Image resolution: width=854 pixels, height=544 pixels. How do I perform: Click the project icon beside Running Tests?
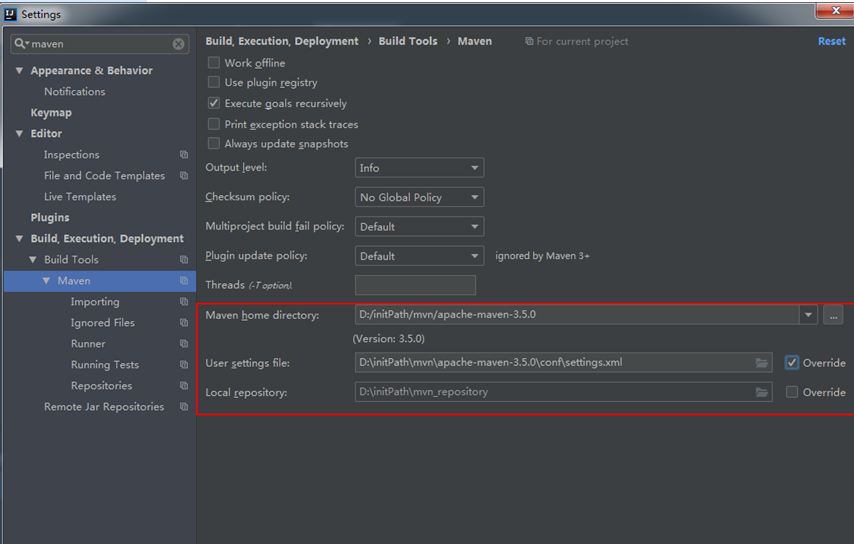[x=184, y=365]
